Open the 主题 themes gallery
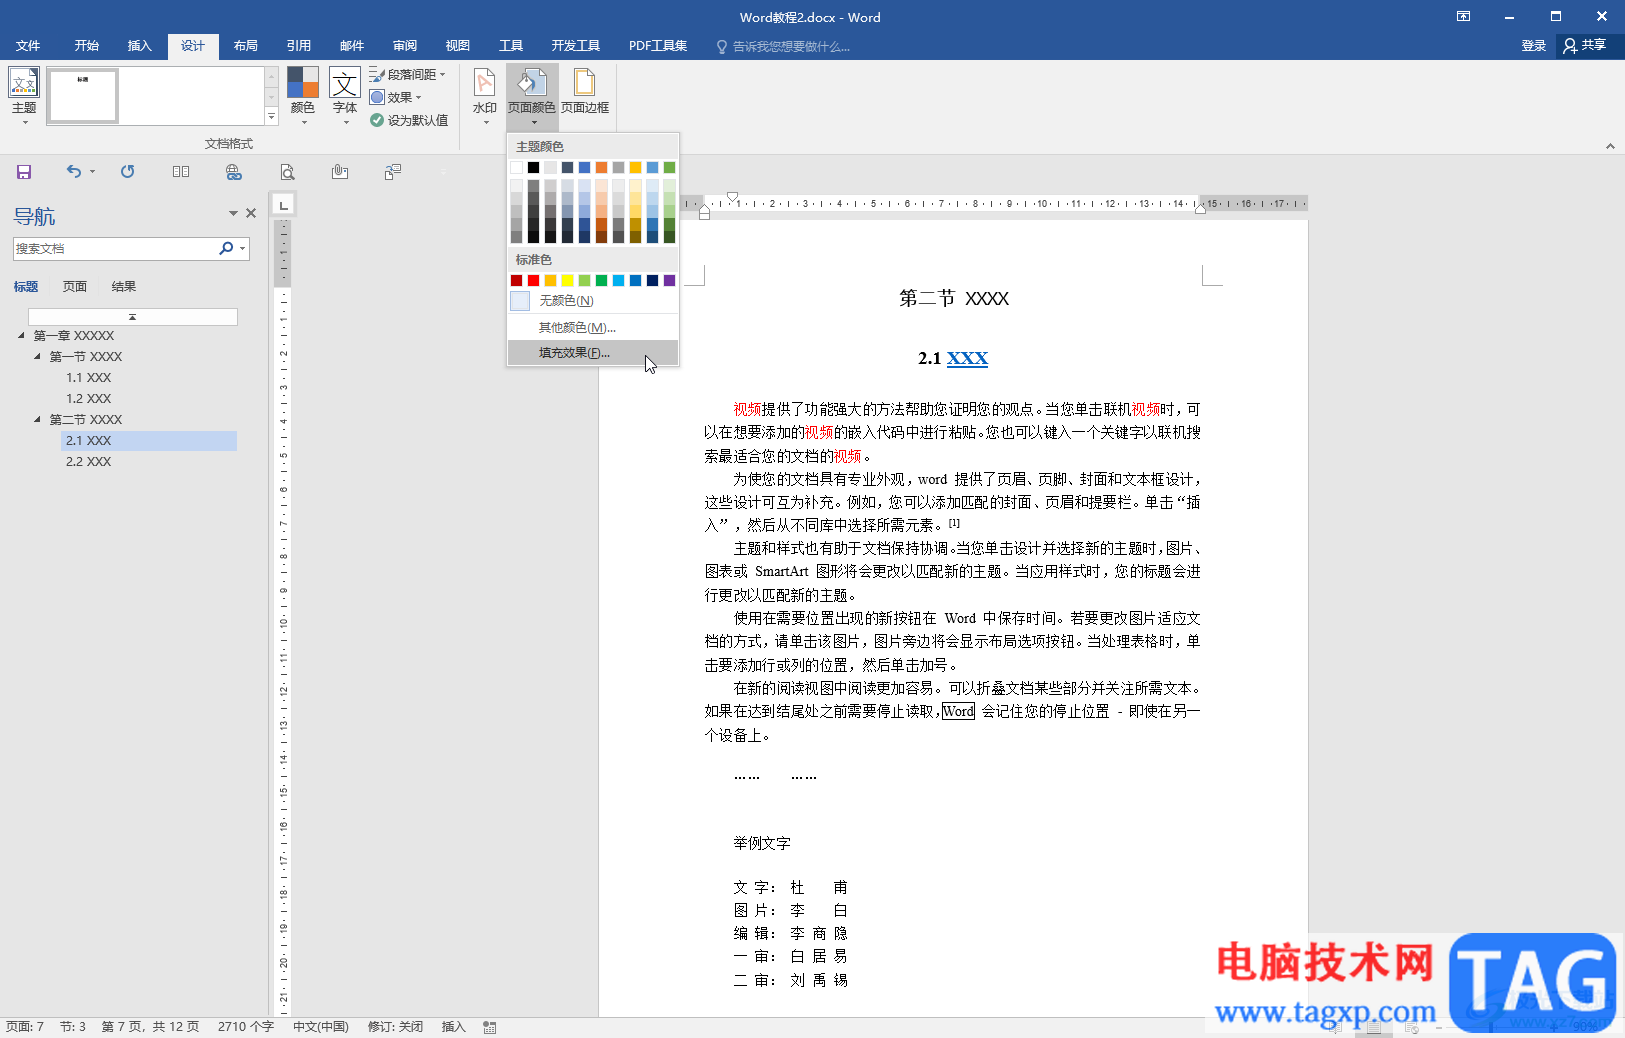This screenshot has width=1625, height=1038. pyautogui.click(x=24, y=95)
